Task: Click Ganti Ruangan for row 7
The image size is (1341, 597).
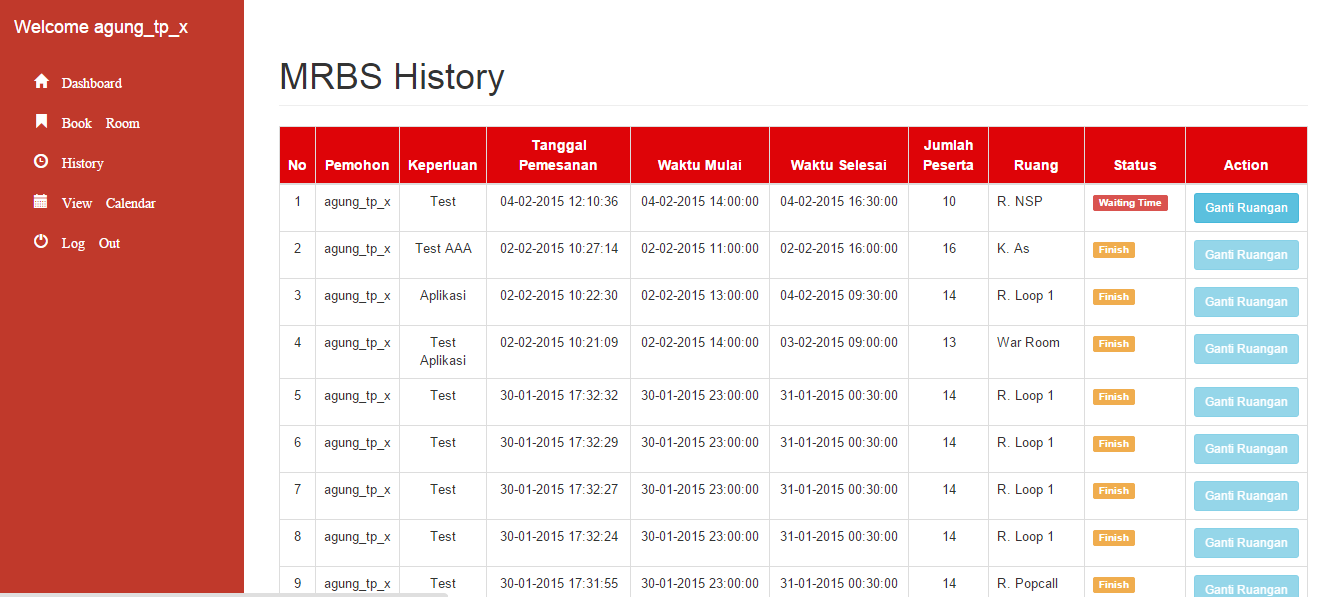Action: pyautogui.click(x=1246, y=496)
